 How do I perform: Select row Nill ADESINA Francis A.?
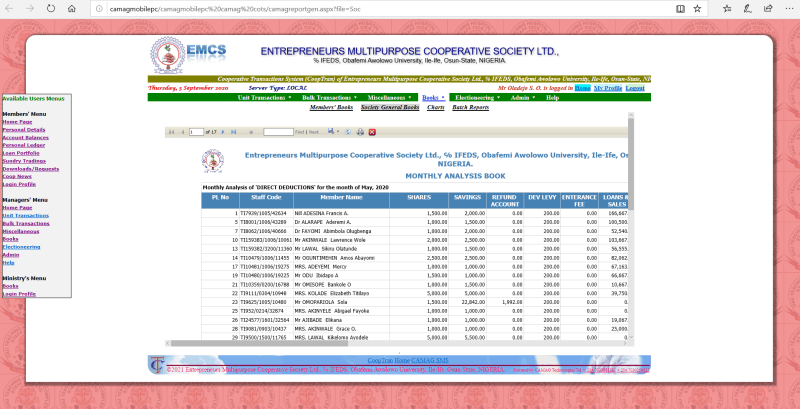(x=414, y=213)
